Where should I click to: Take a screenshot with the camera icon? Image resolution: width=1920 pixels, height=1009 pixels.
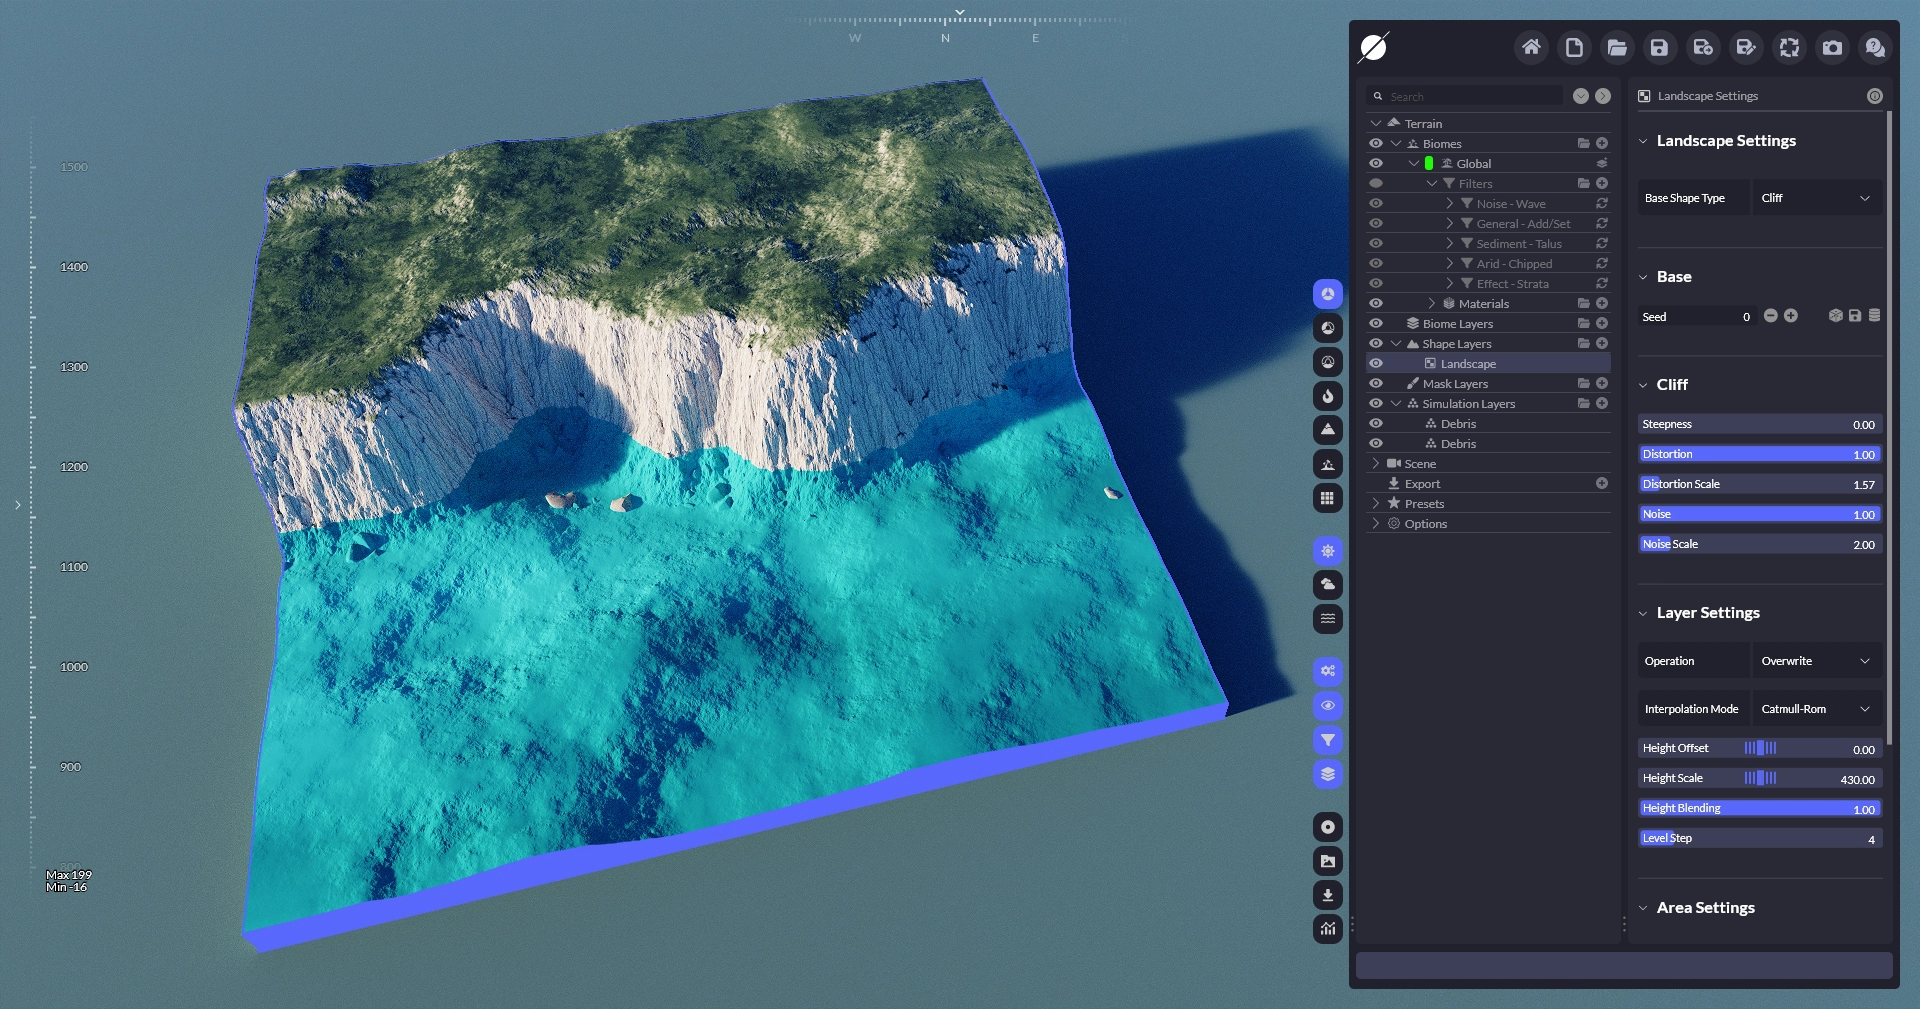pos(1832,47)
